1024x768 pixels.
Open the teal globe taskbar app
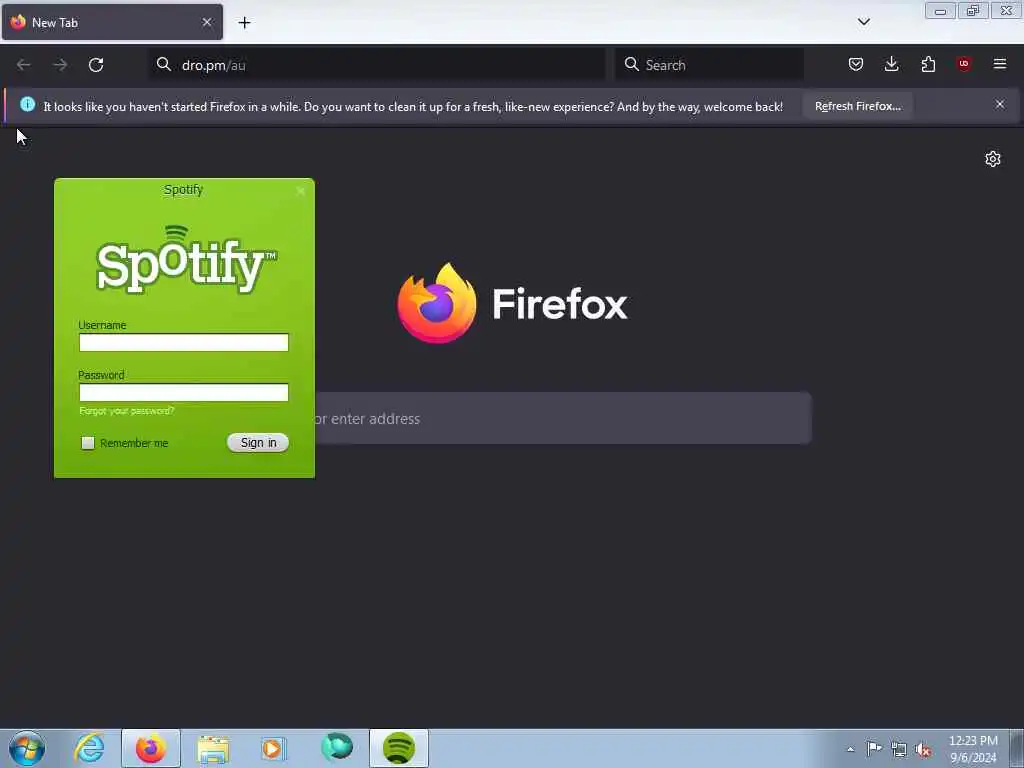(x=337, y=747)
